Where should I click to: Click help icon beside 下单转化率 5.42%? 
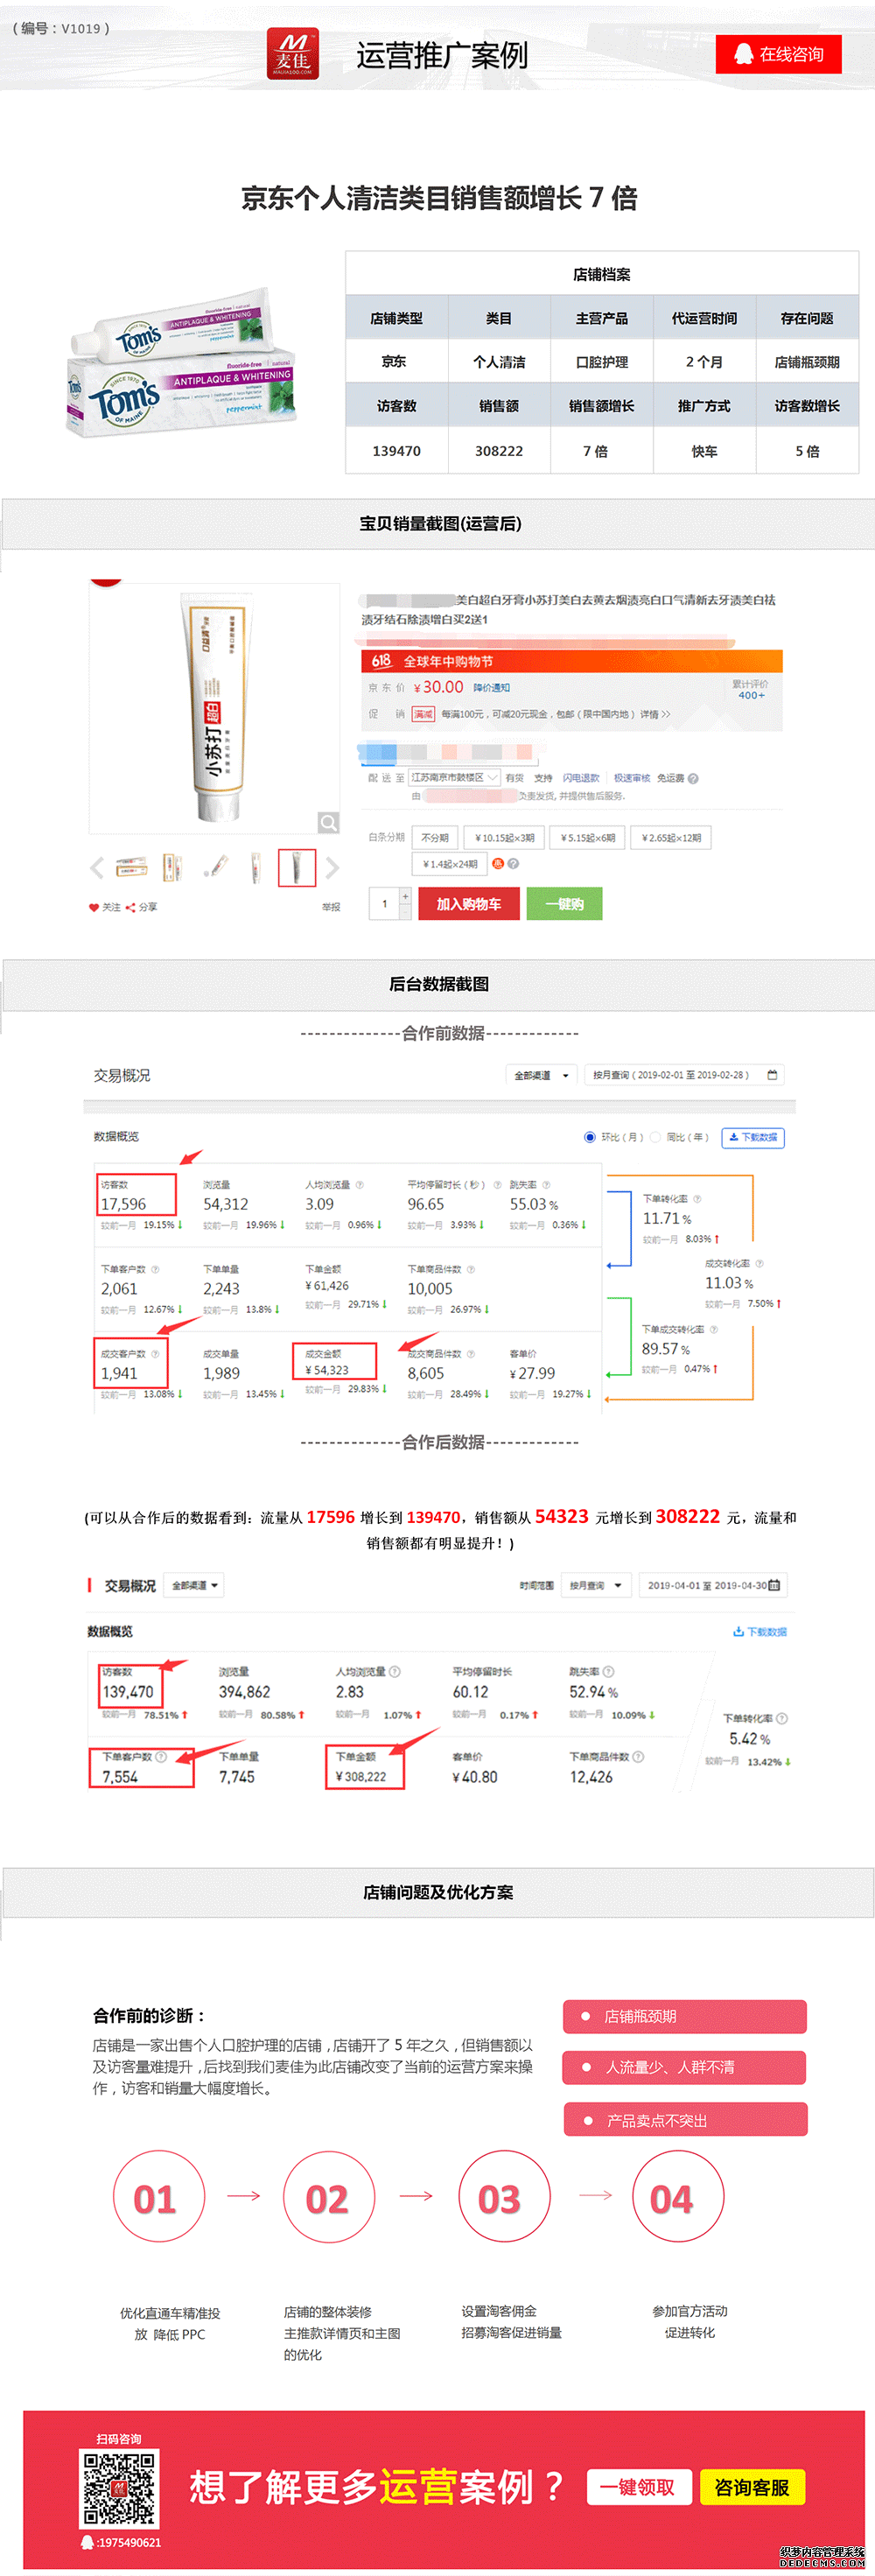click(782, 1718)
